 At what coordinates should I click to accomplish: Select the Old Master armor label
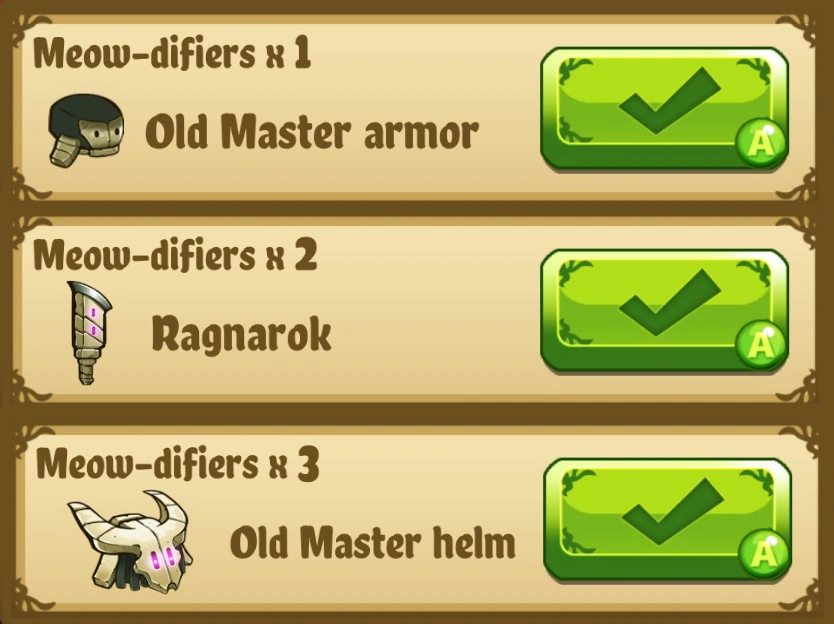point(312,131)
